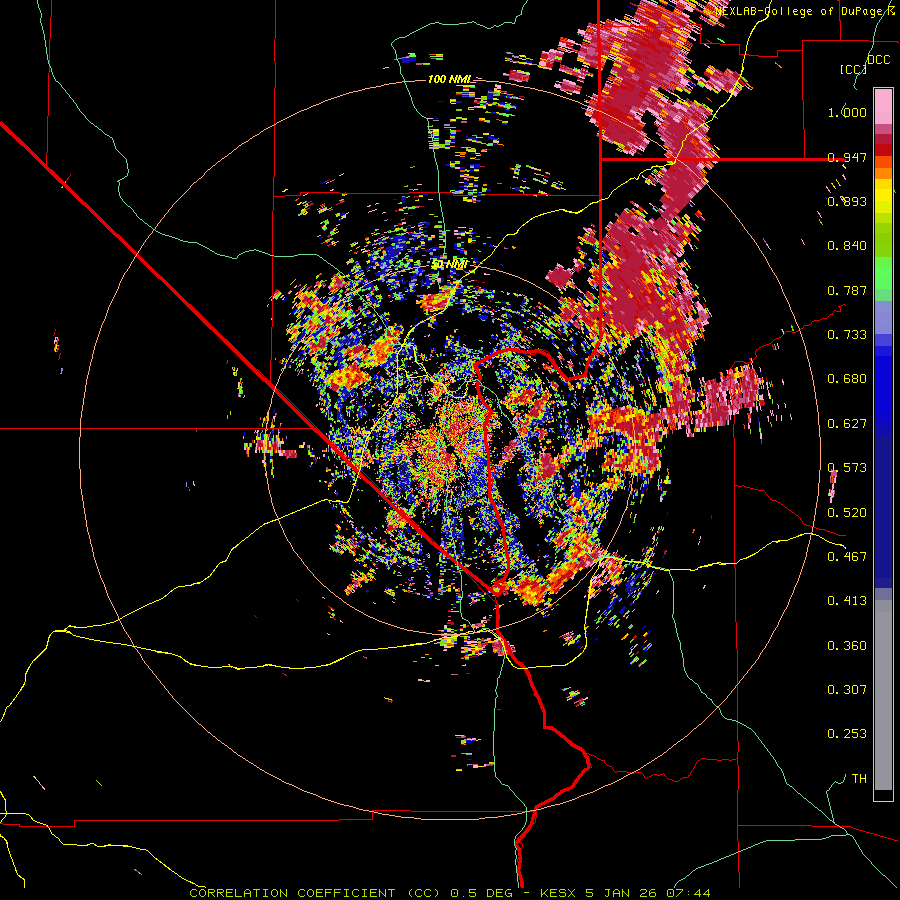Image resolution: width=900 pixels, height=900 pixels.
Task: Click the [CC] legend unit label
Action: coord(852,69)
